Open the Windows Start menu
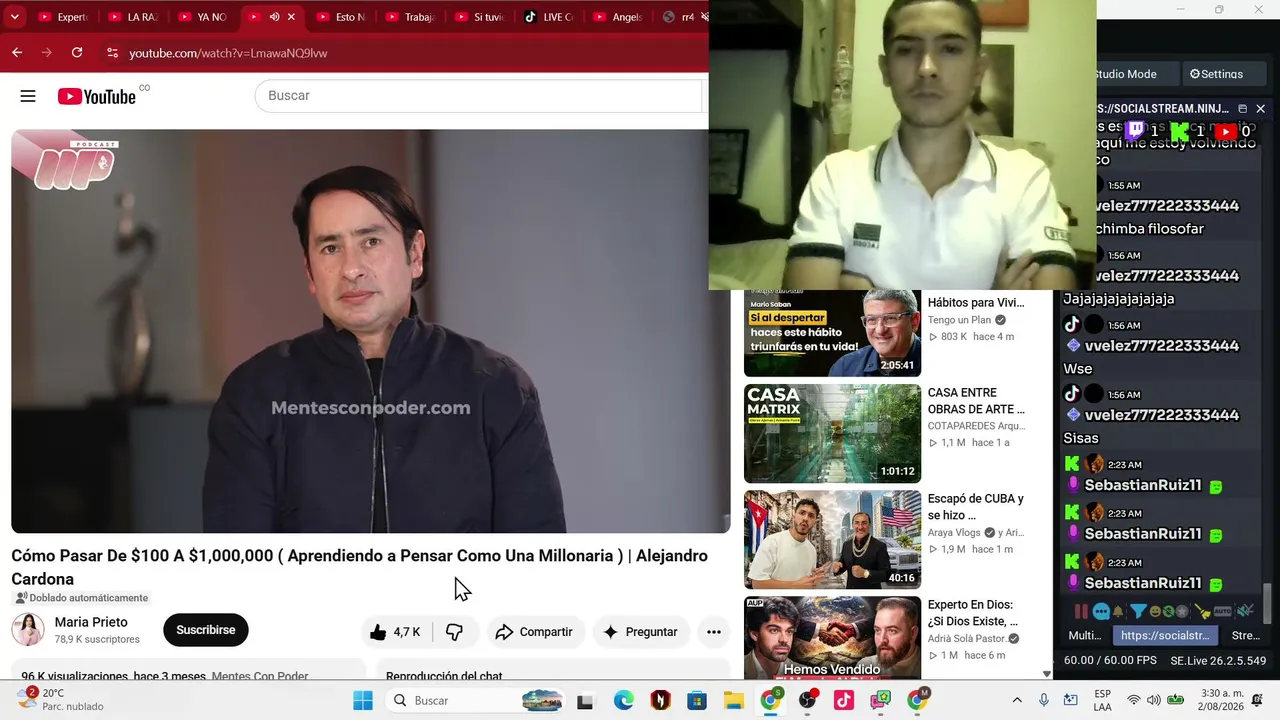The height and width of the screenshot is (720, 1280). point(363,700)
